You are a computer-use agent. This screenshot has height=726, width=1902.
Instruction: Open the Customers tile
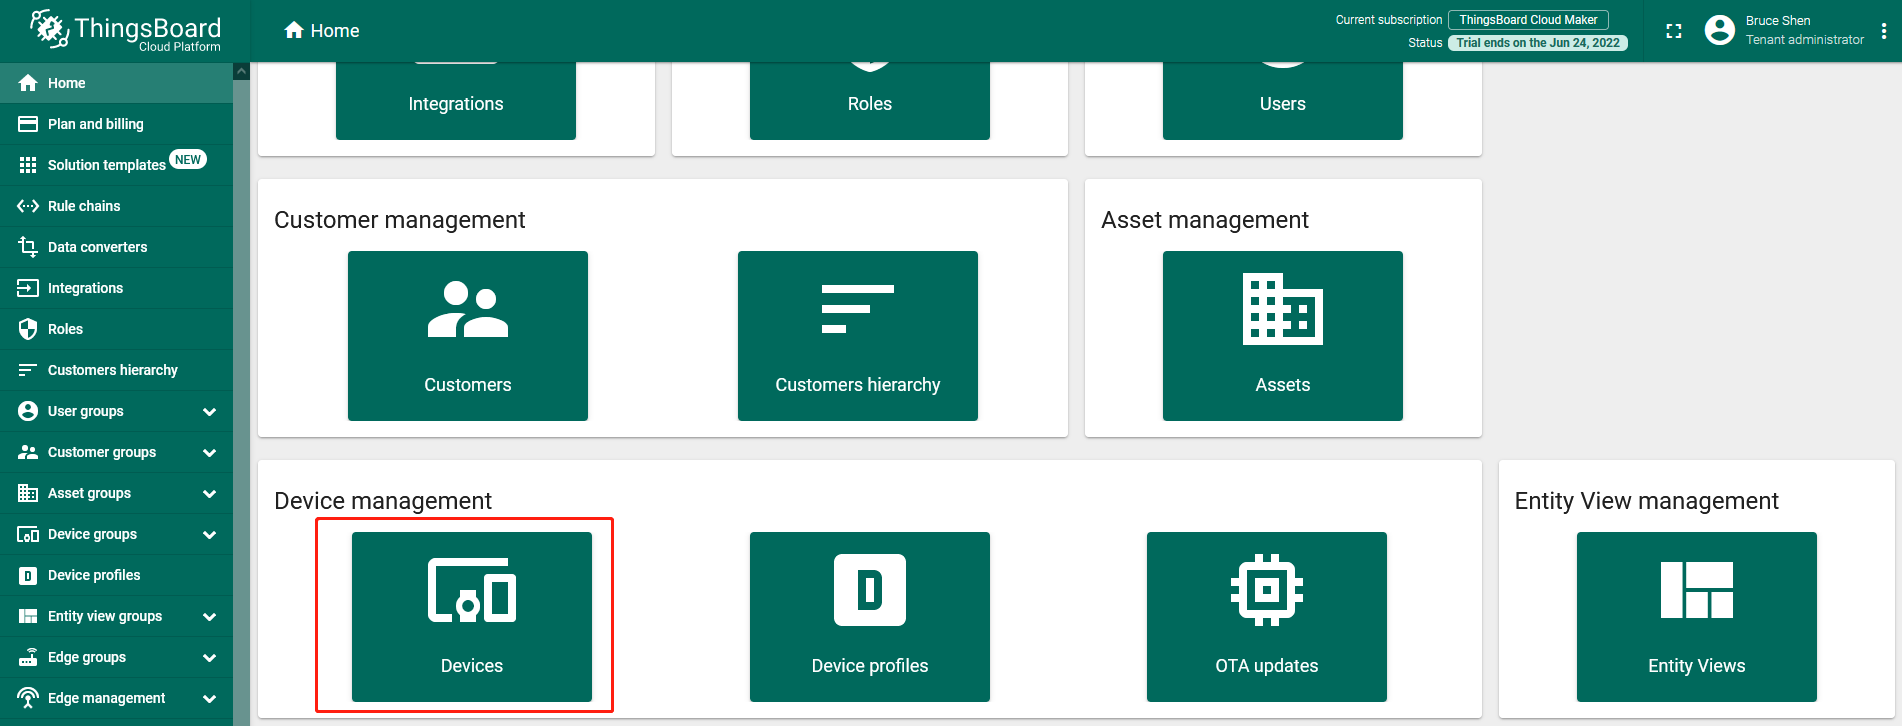tap(467, 335)
